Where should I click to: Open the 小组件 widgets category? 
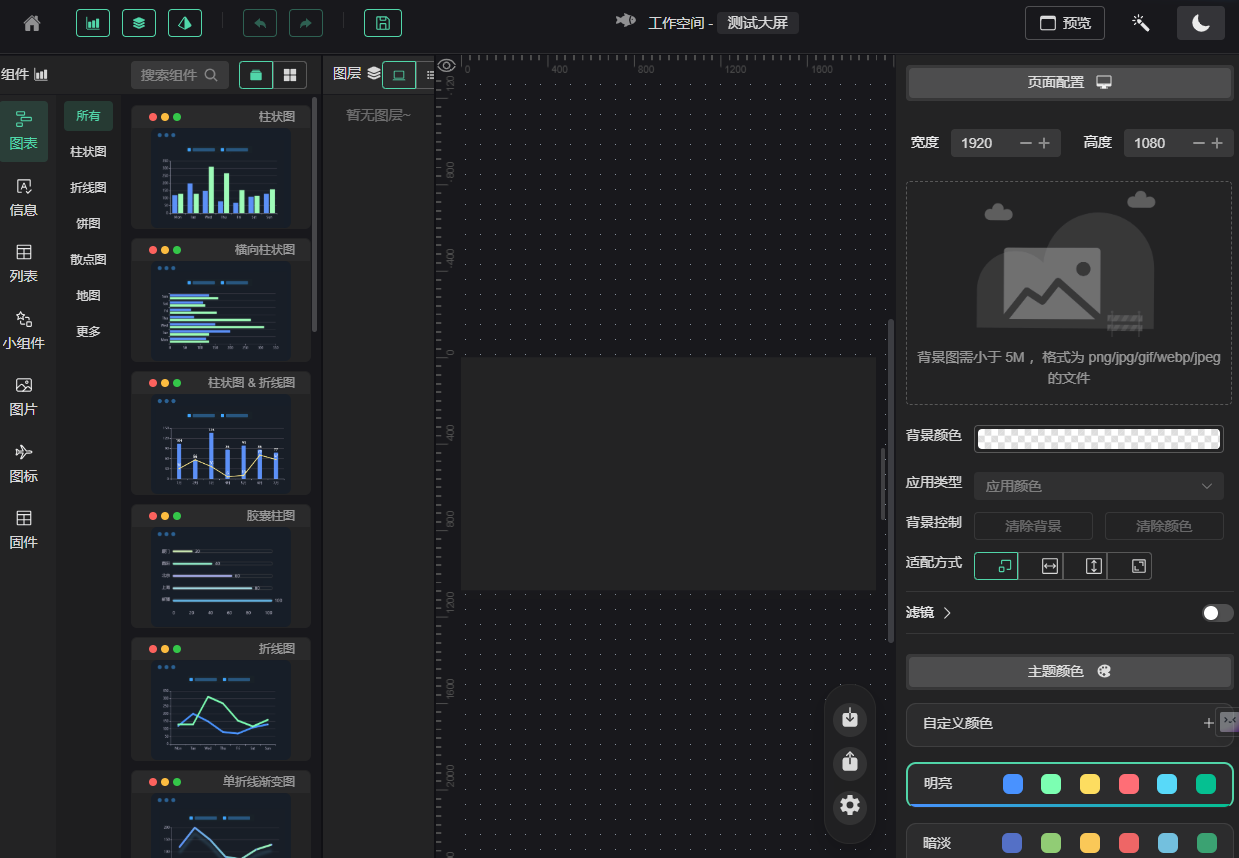coord(24,331)
